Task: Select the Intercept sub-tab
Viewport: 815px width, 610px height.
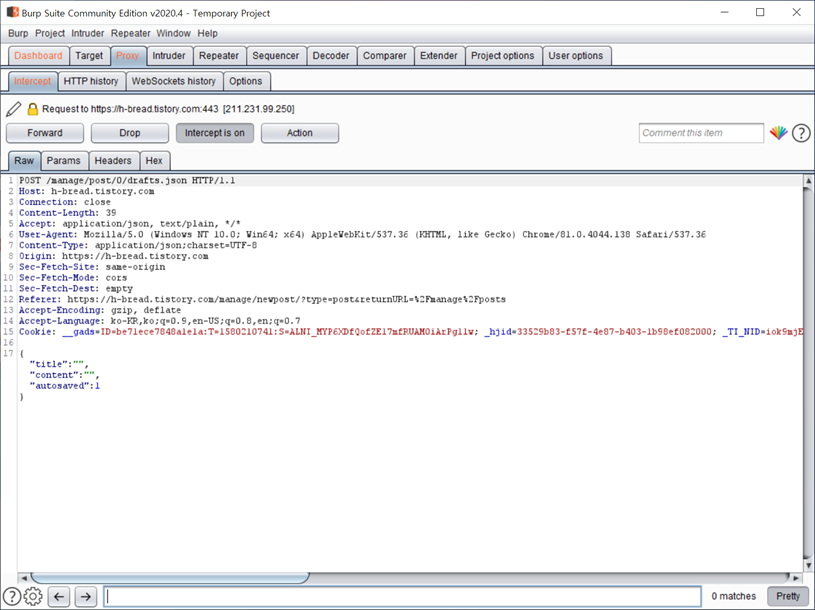Action: click(32, 81)
